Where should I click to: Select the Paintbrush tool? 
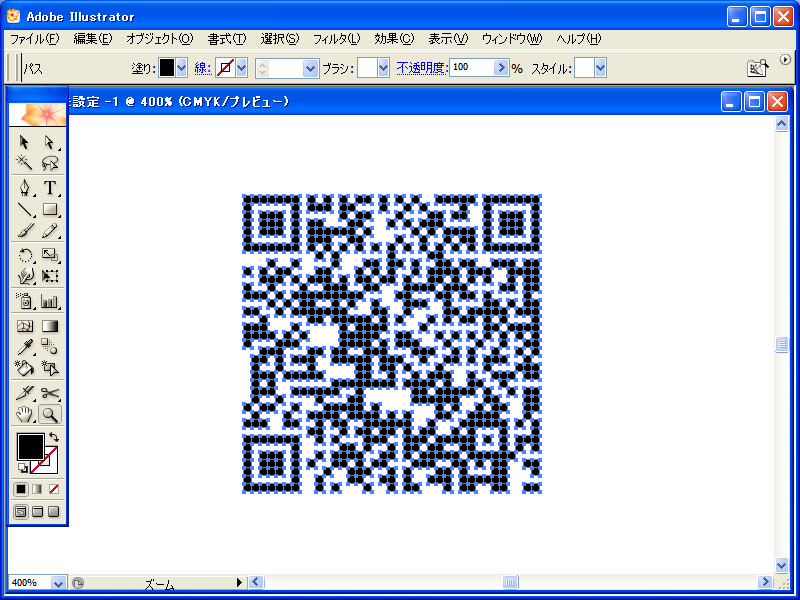click(x=24, y=231)
